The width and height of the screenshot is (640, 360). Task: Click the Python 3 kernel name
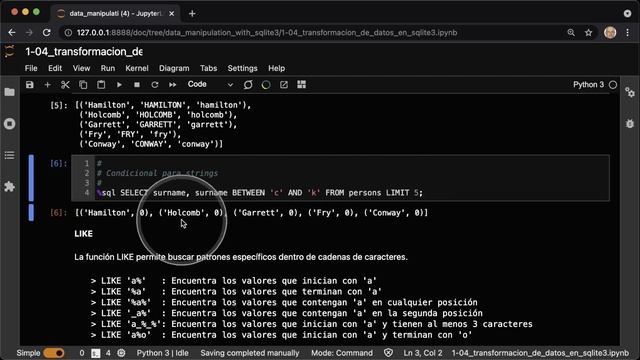[588, 84]
